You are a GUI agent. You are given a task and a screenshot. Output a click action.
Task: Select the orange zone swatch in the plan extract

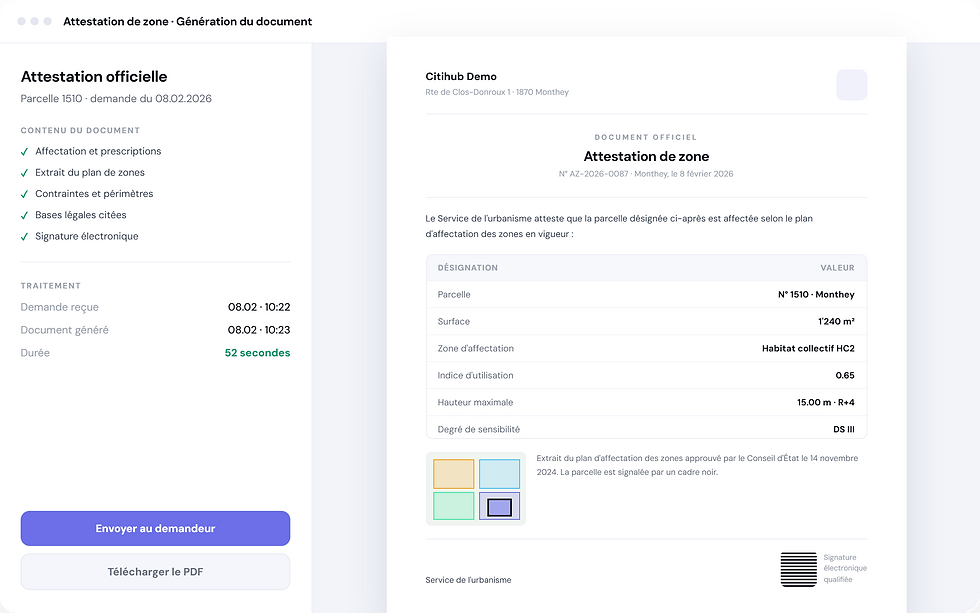point(454,474)
